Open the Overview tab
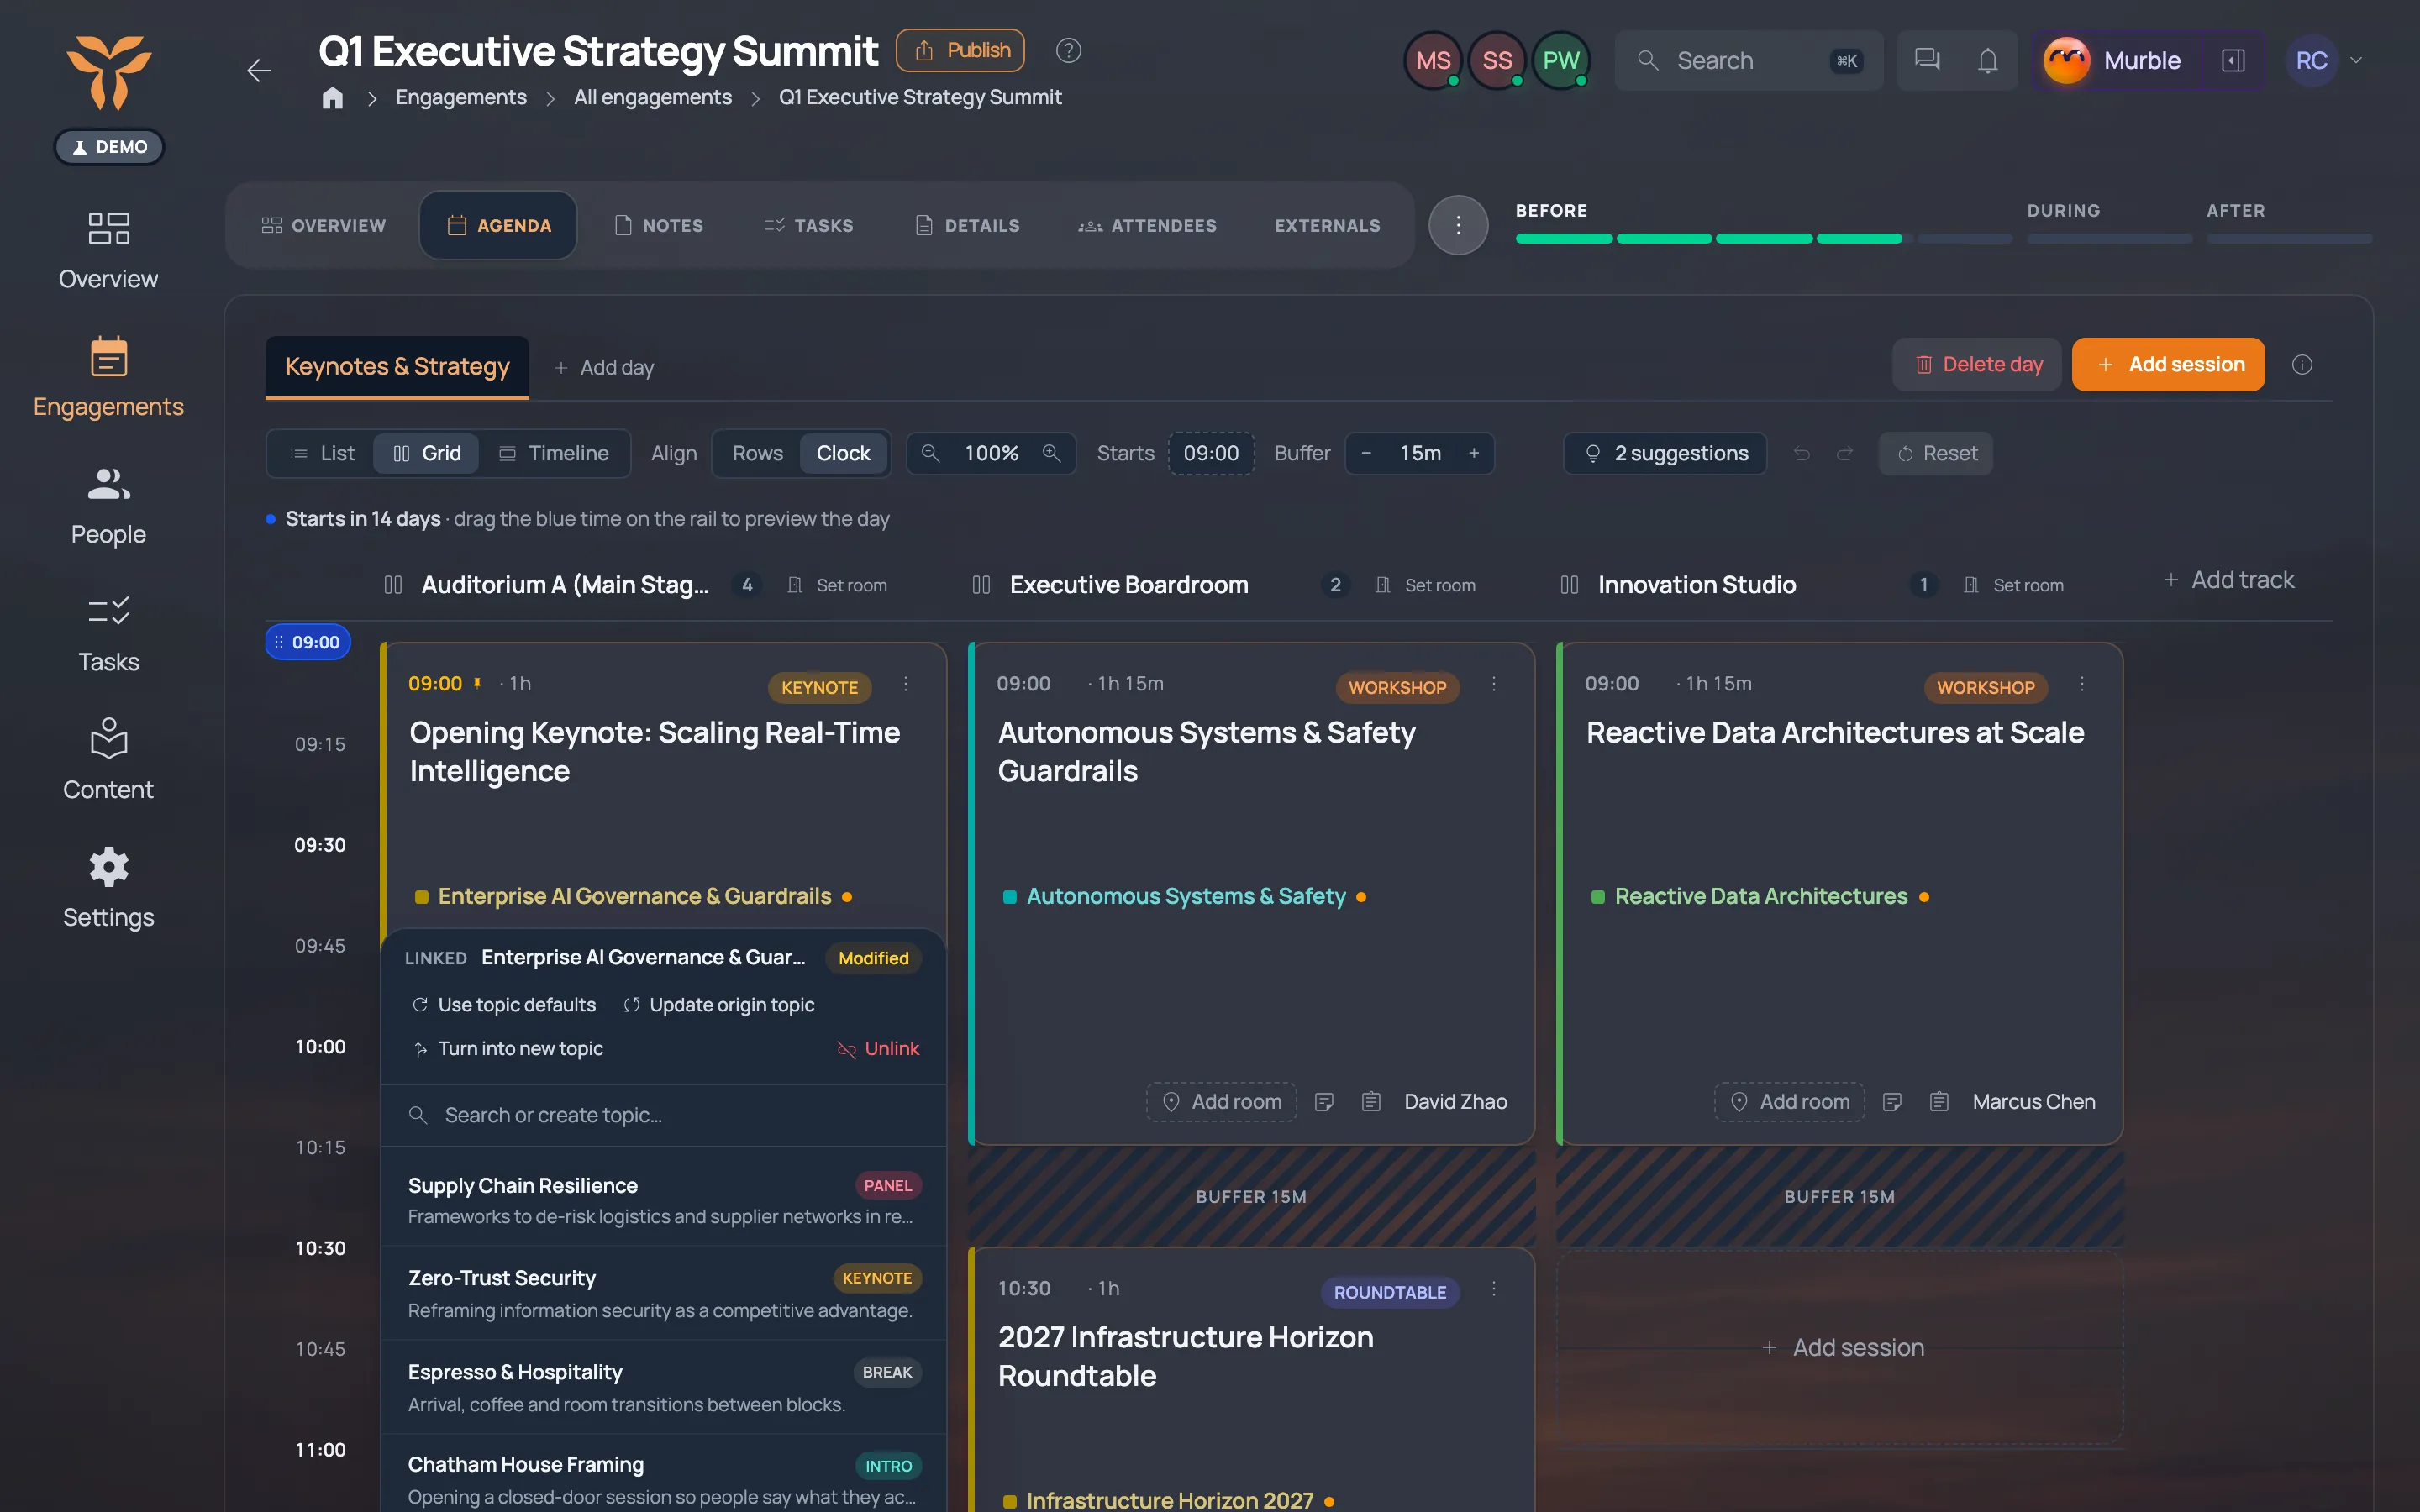 324,225
